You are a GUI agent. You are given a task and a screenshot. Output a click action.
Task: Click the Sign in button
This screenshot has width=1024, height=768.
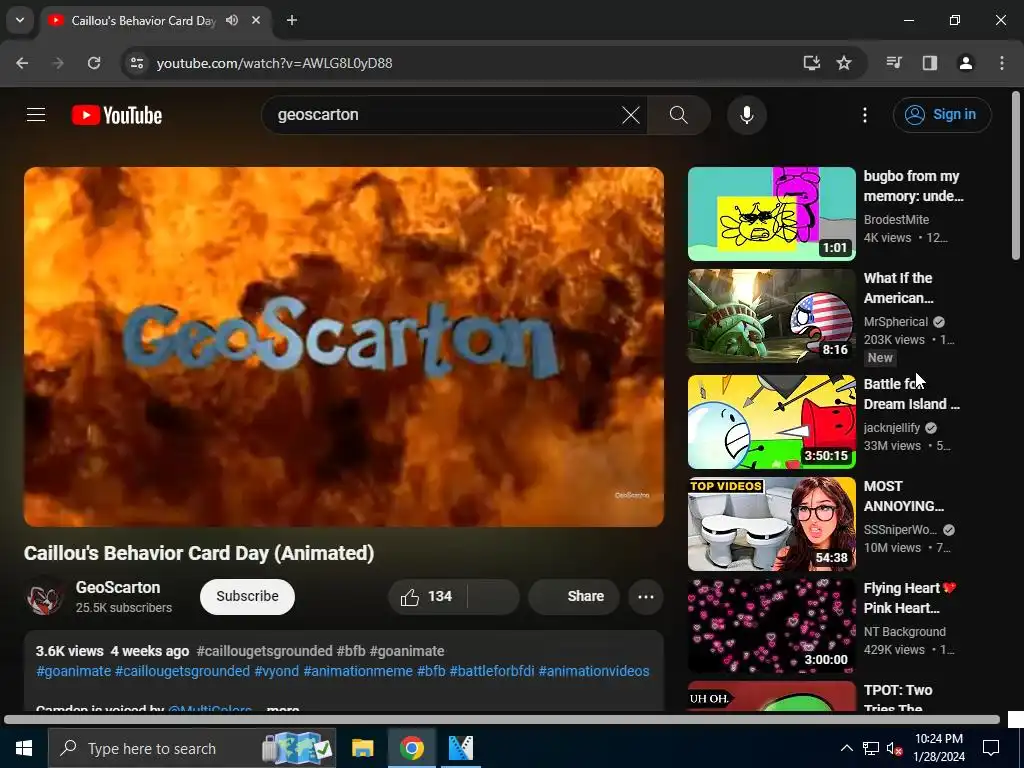[942, 115]
